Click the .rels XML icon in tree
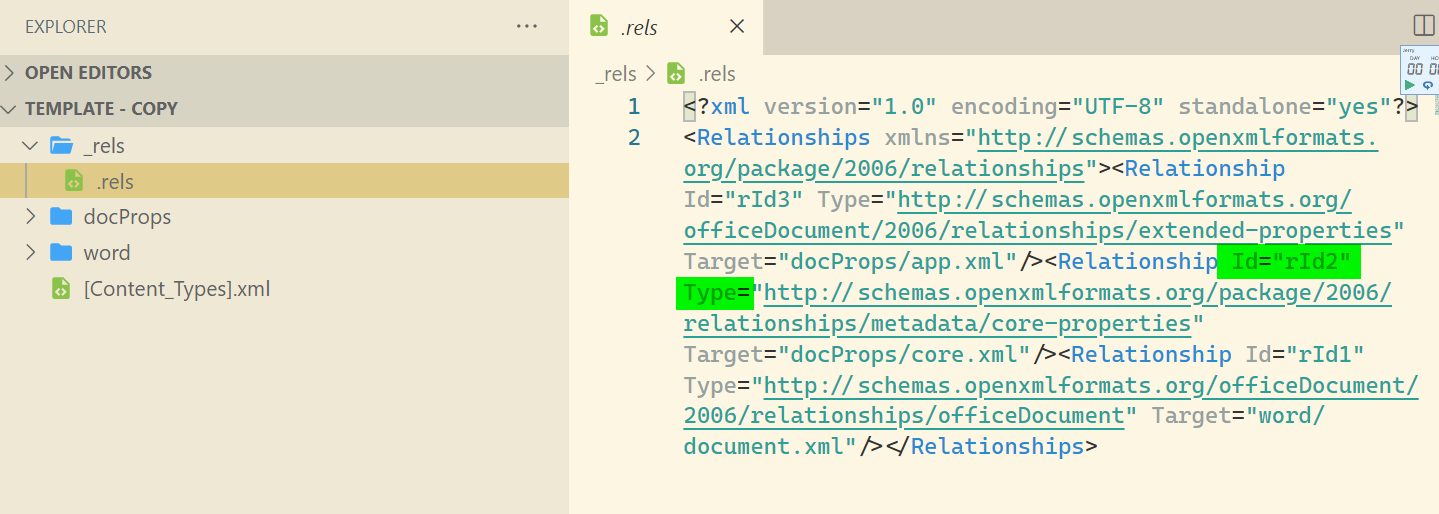This screenshot has height=514, width=1439. point(74,181)
